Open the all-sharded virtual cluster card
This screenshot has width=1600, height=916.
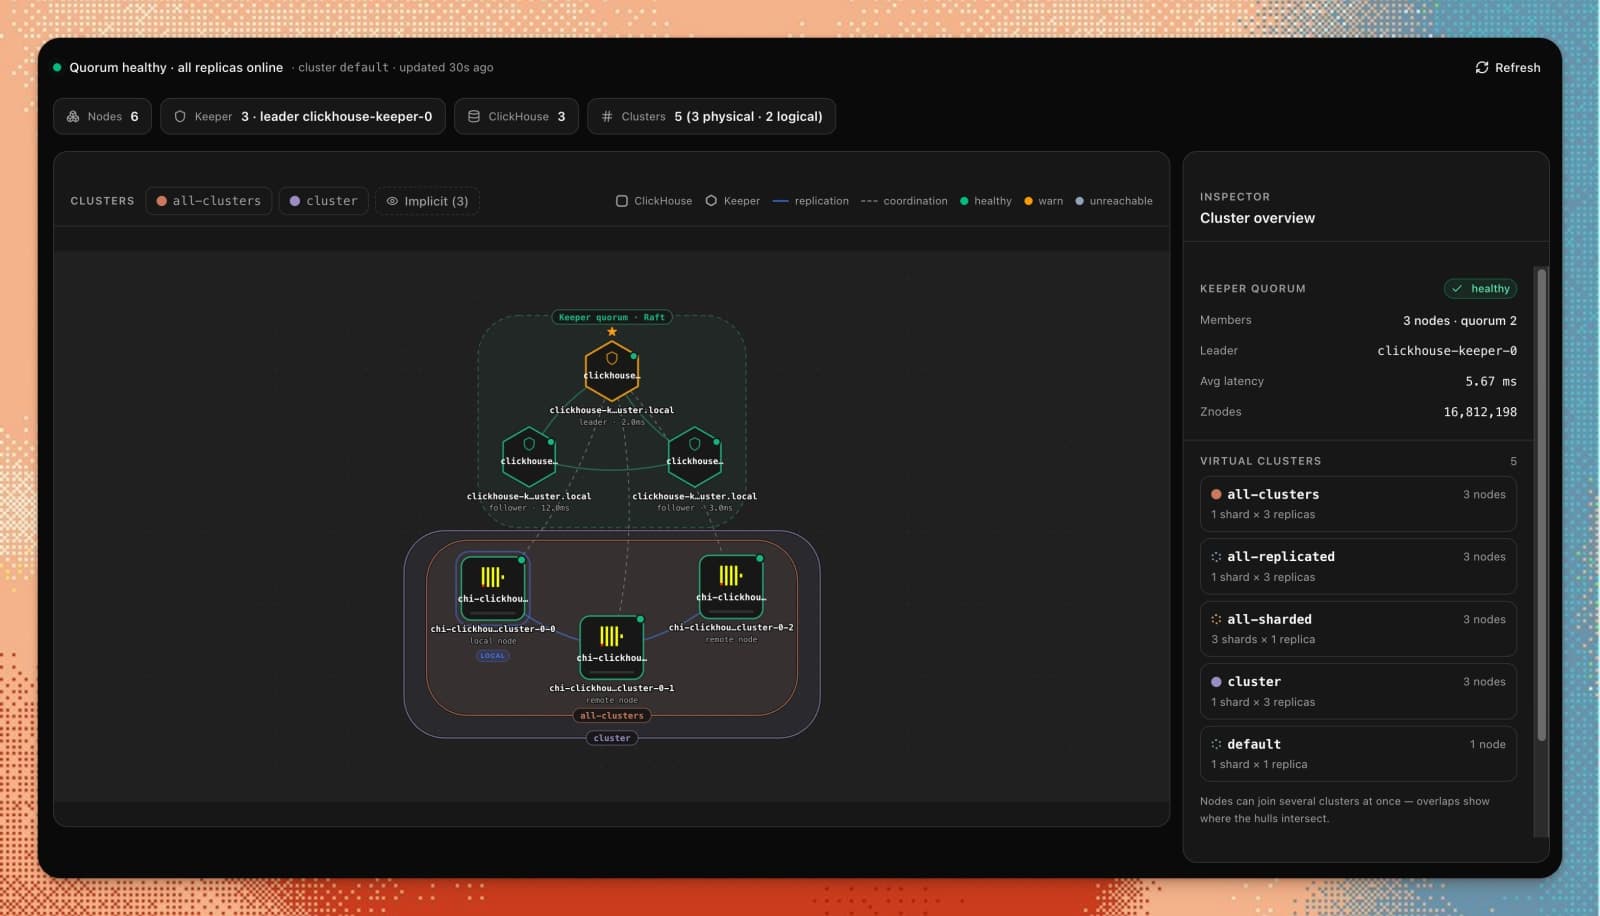[1358, 629]
